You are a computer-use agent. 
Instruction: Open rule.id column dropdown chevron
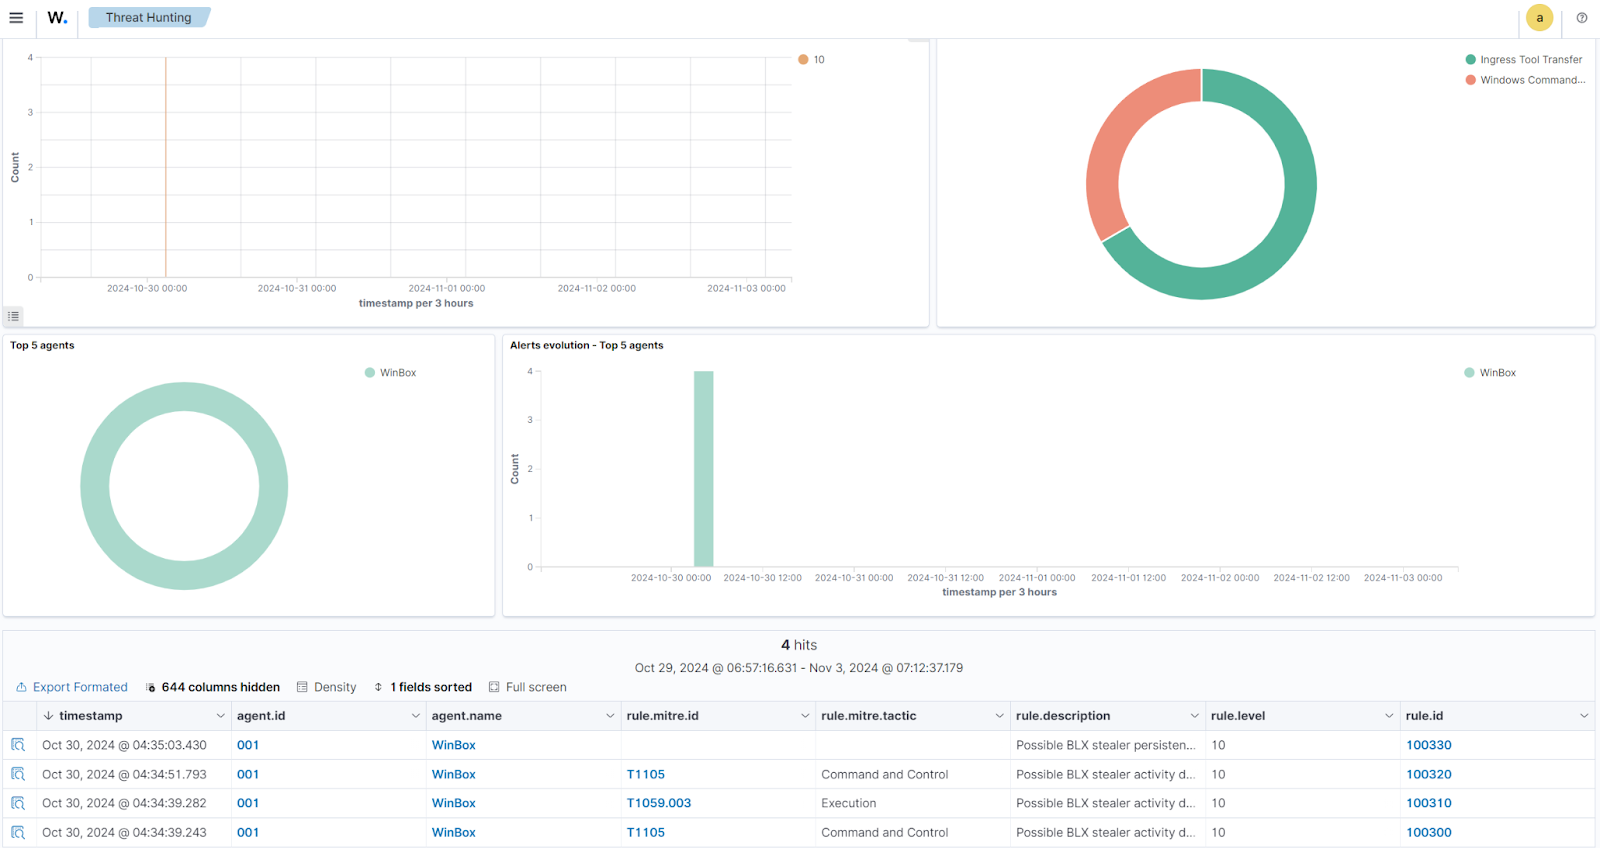pos(1583,716)
